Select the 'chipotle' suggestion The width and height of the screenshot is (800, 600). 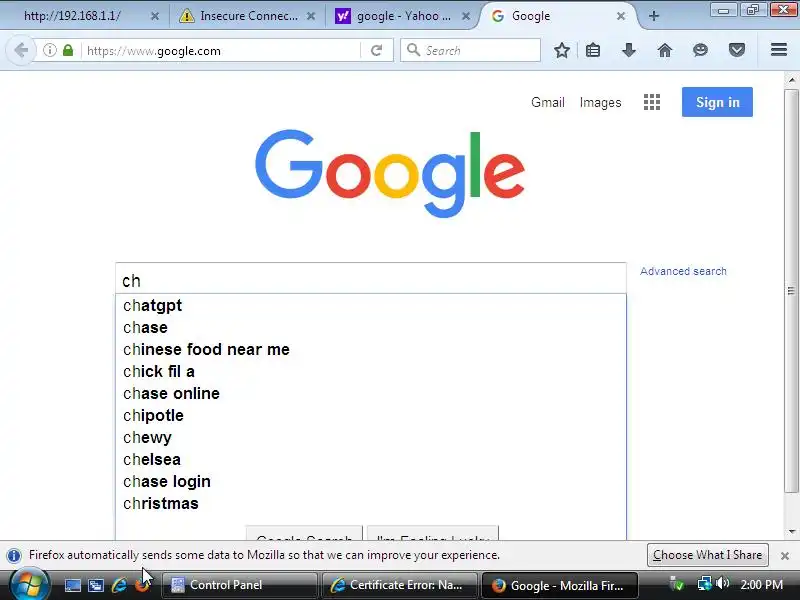[371, 415]
